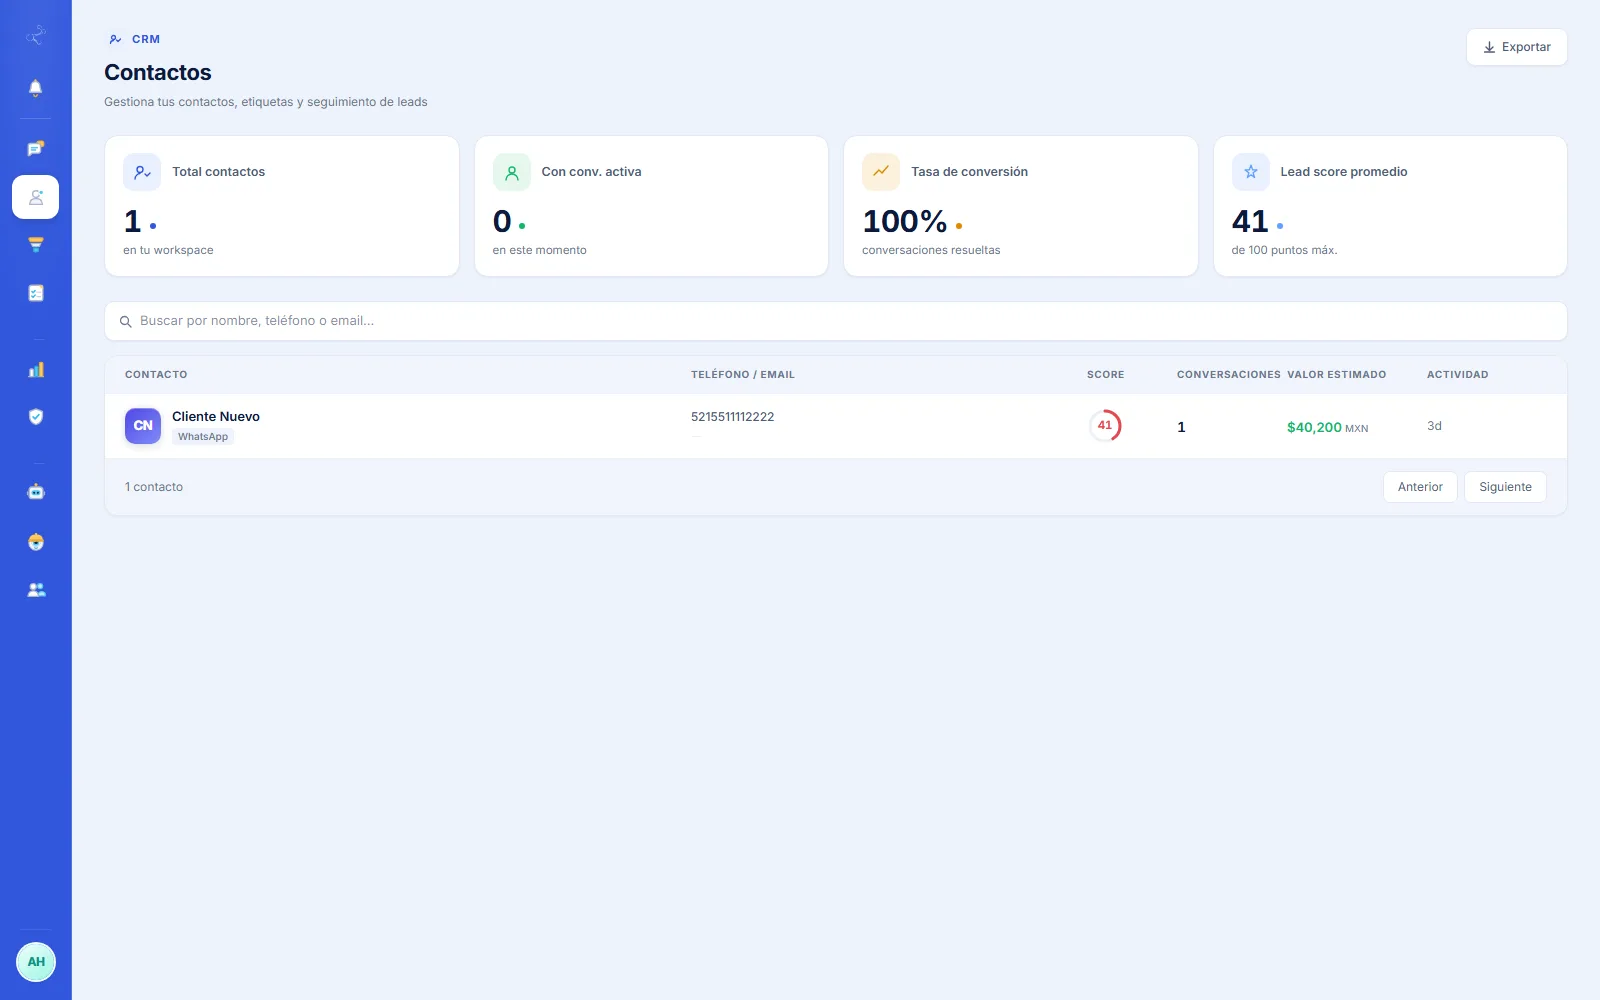
Task: Open the tasks checklist icon
Action: tap(35, 293)
